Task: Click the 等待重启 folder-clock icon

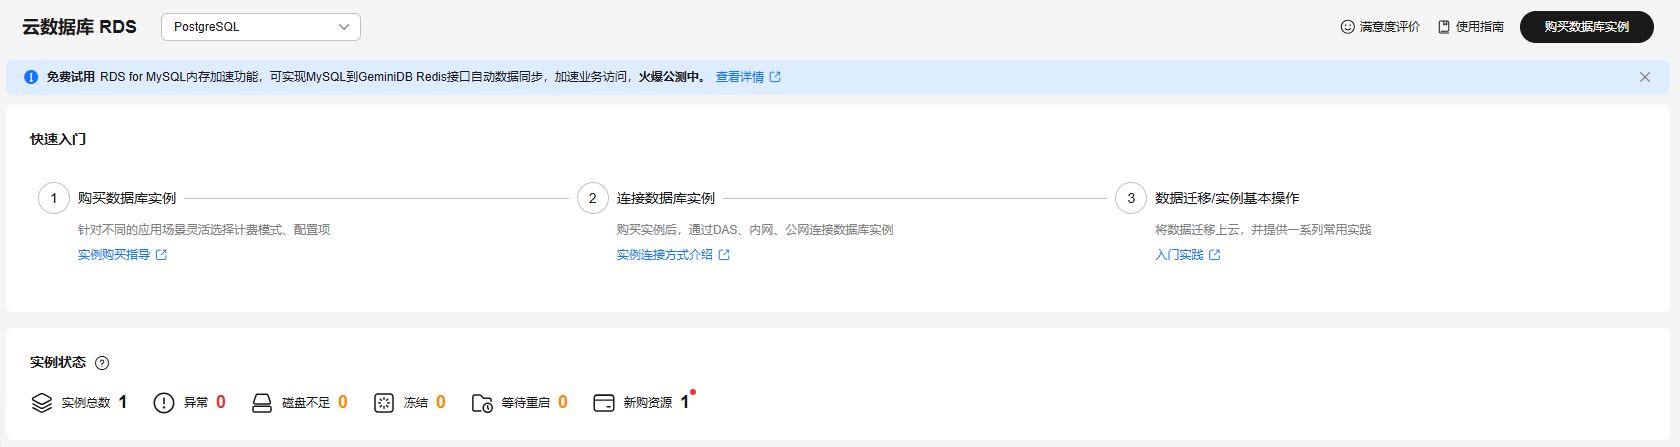Action: click(482, 403)
